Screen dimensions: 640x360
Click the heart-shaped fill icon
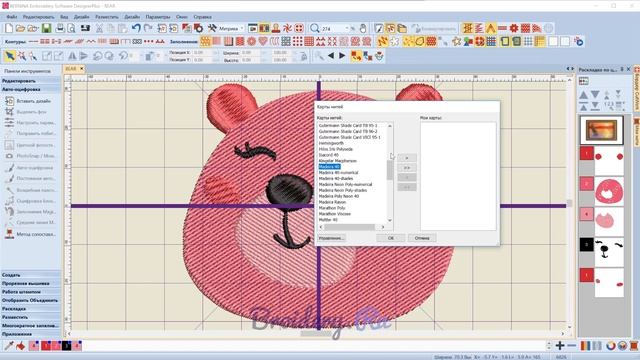[x=263, y=41]
